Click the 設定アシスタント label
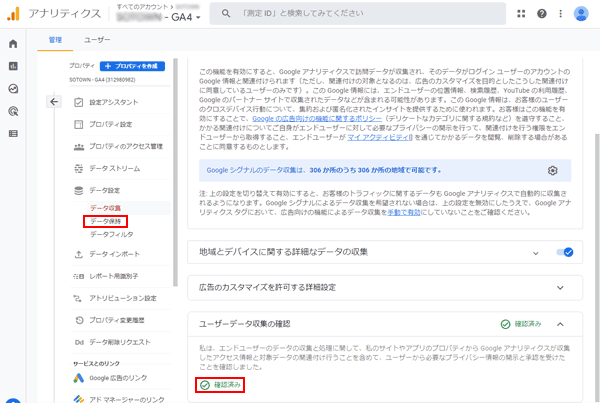 (x=114, y=102)
